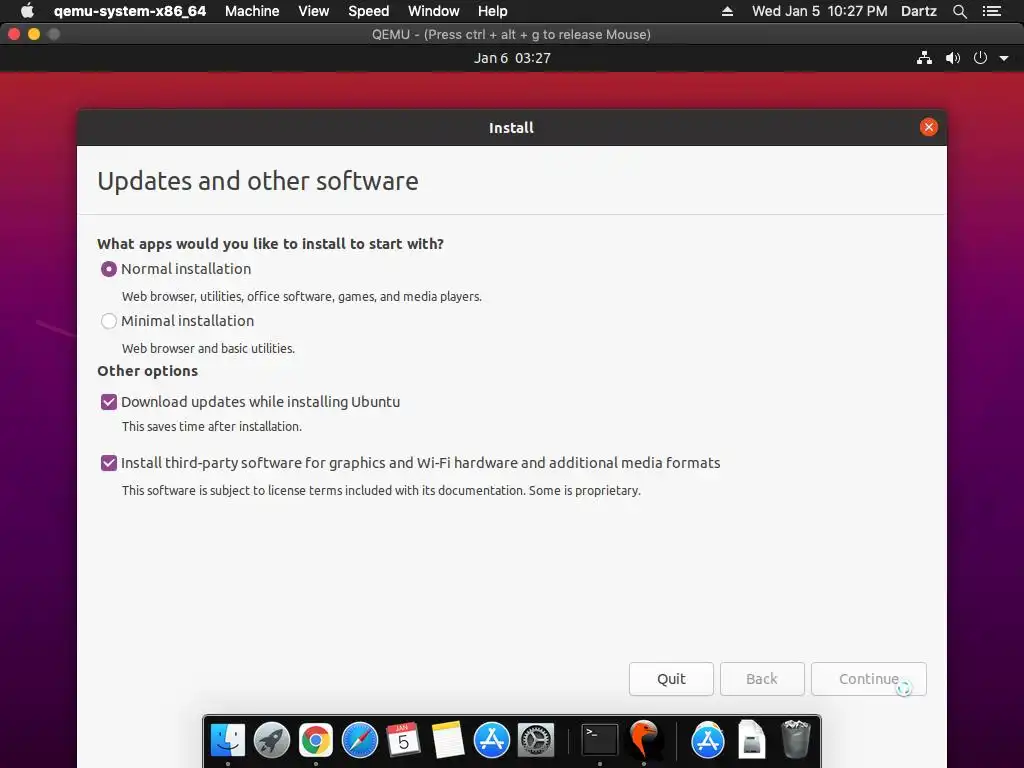The width and height of the screenshot is (1024, 768).
Task: Open the yellow Notes app in Dock
Action: [x=448, y=741]
